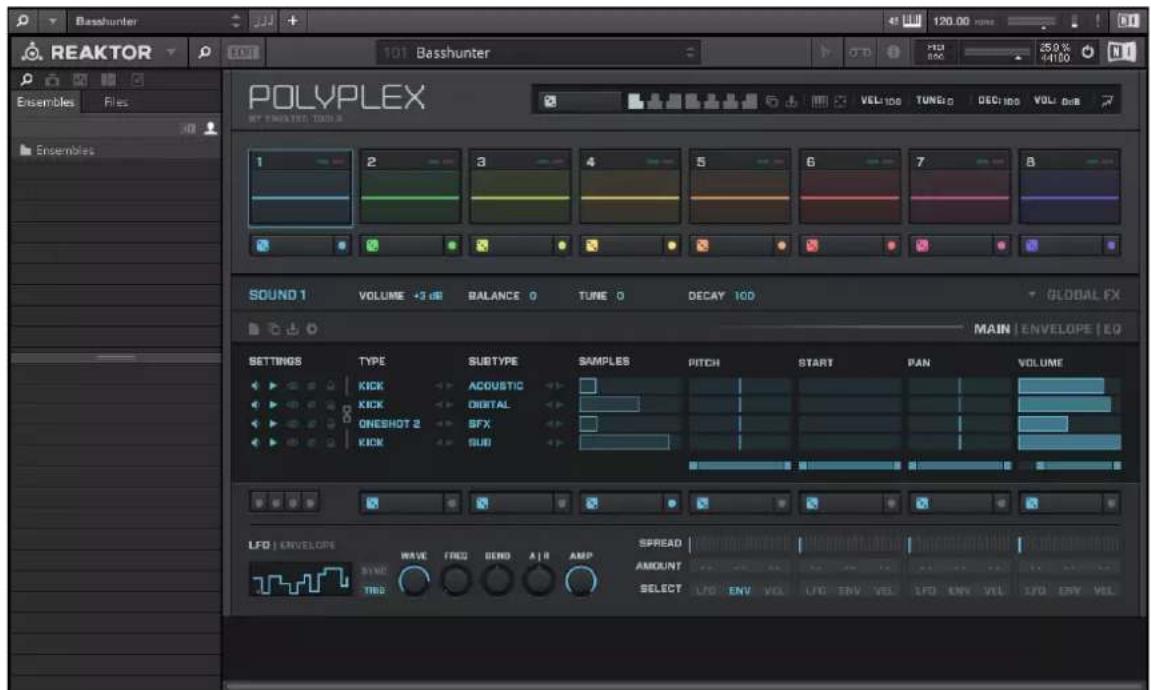
Task: Click the play icon in Reaktor header
Action: (x=825, y=52)
